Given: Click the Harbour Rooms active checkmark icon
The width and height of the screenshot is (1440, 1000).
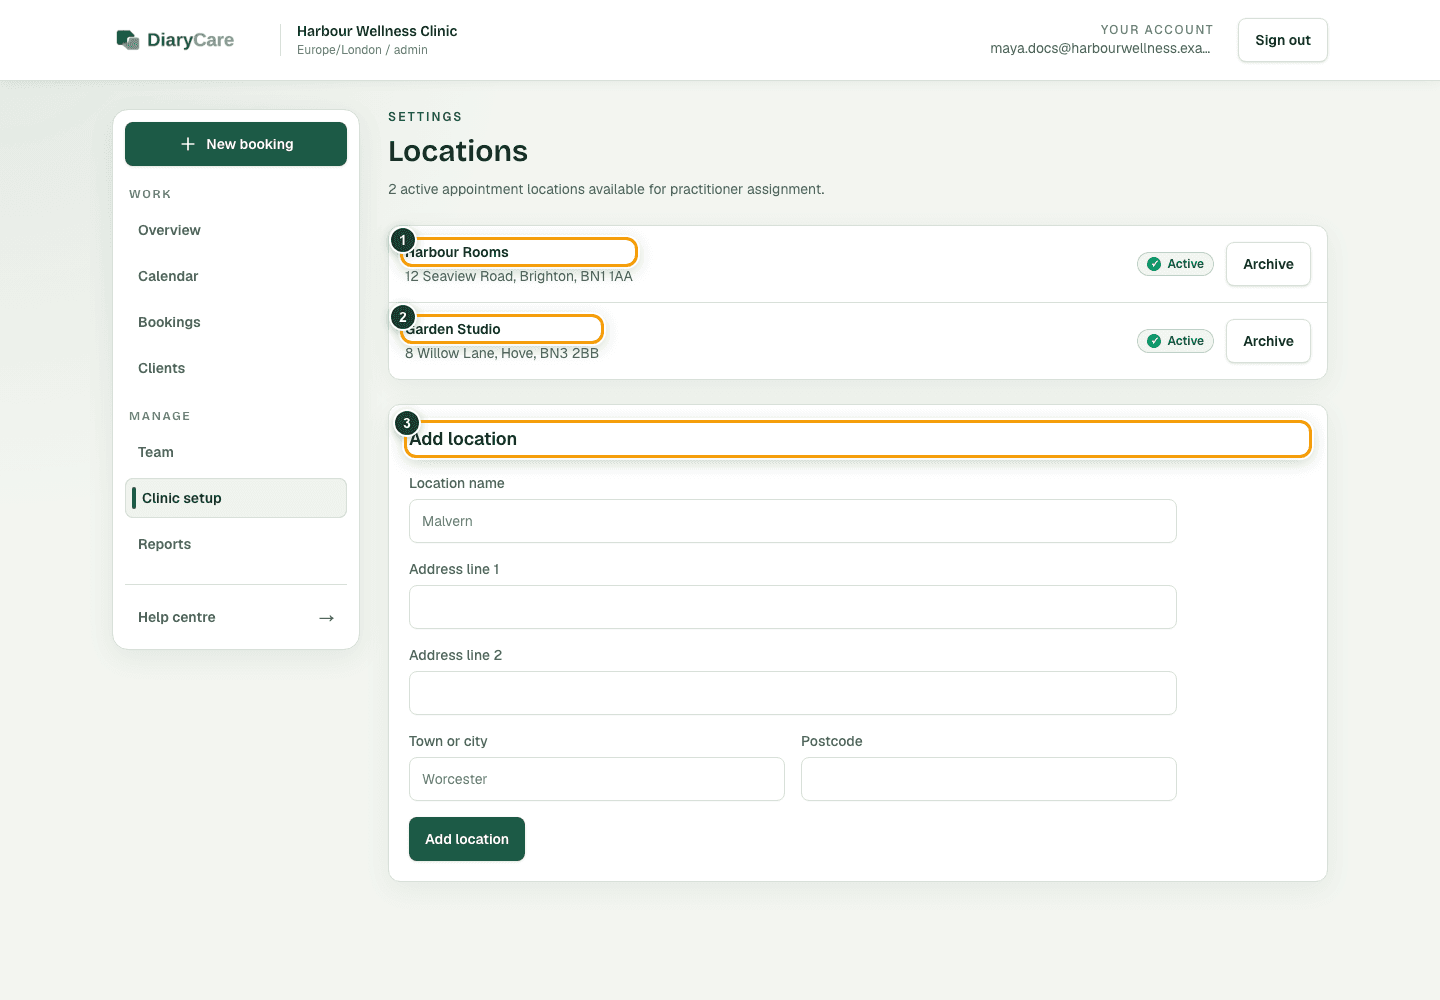Looking at the screenshot, I should click(x=1154, y=264).
